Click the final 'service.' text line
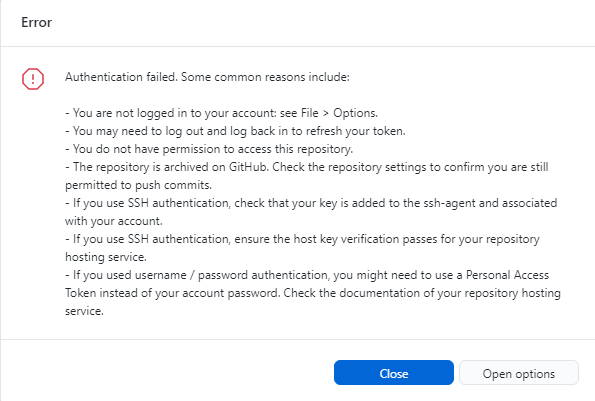 point(84,311)
